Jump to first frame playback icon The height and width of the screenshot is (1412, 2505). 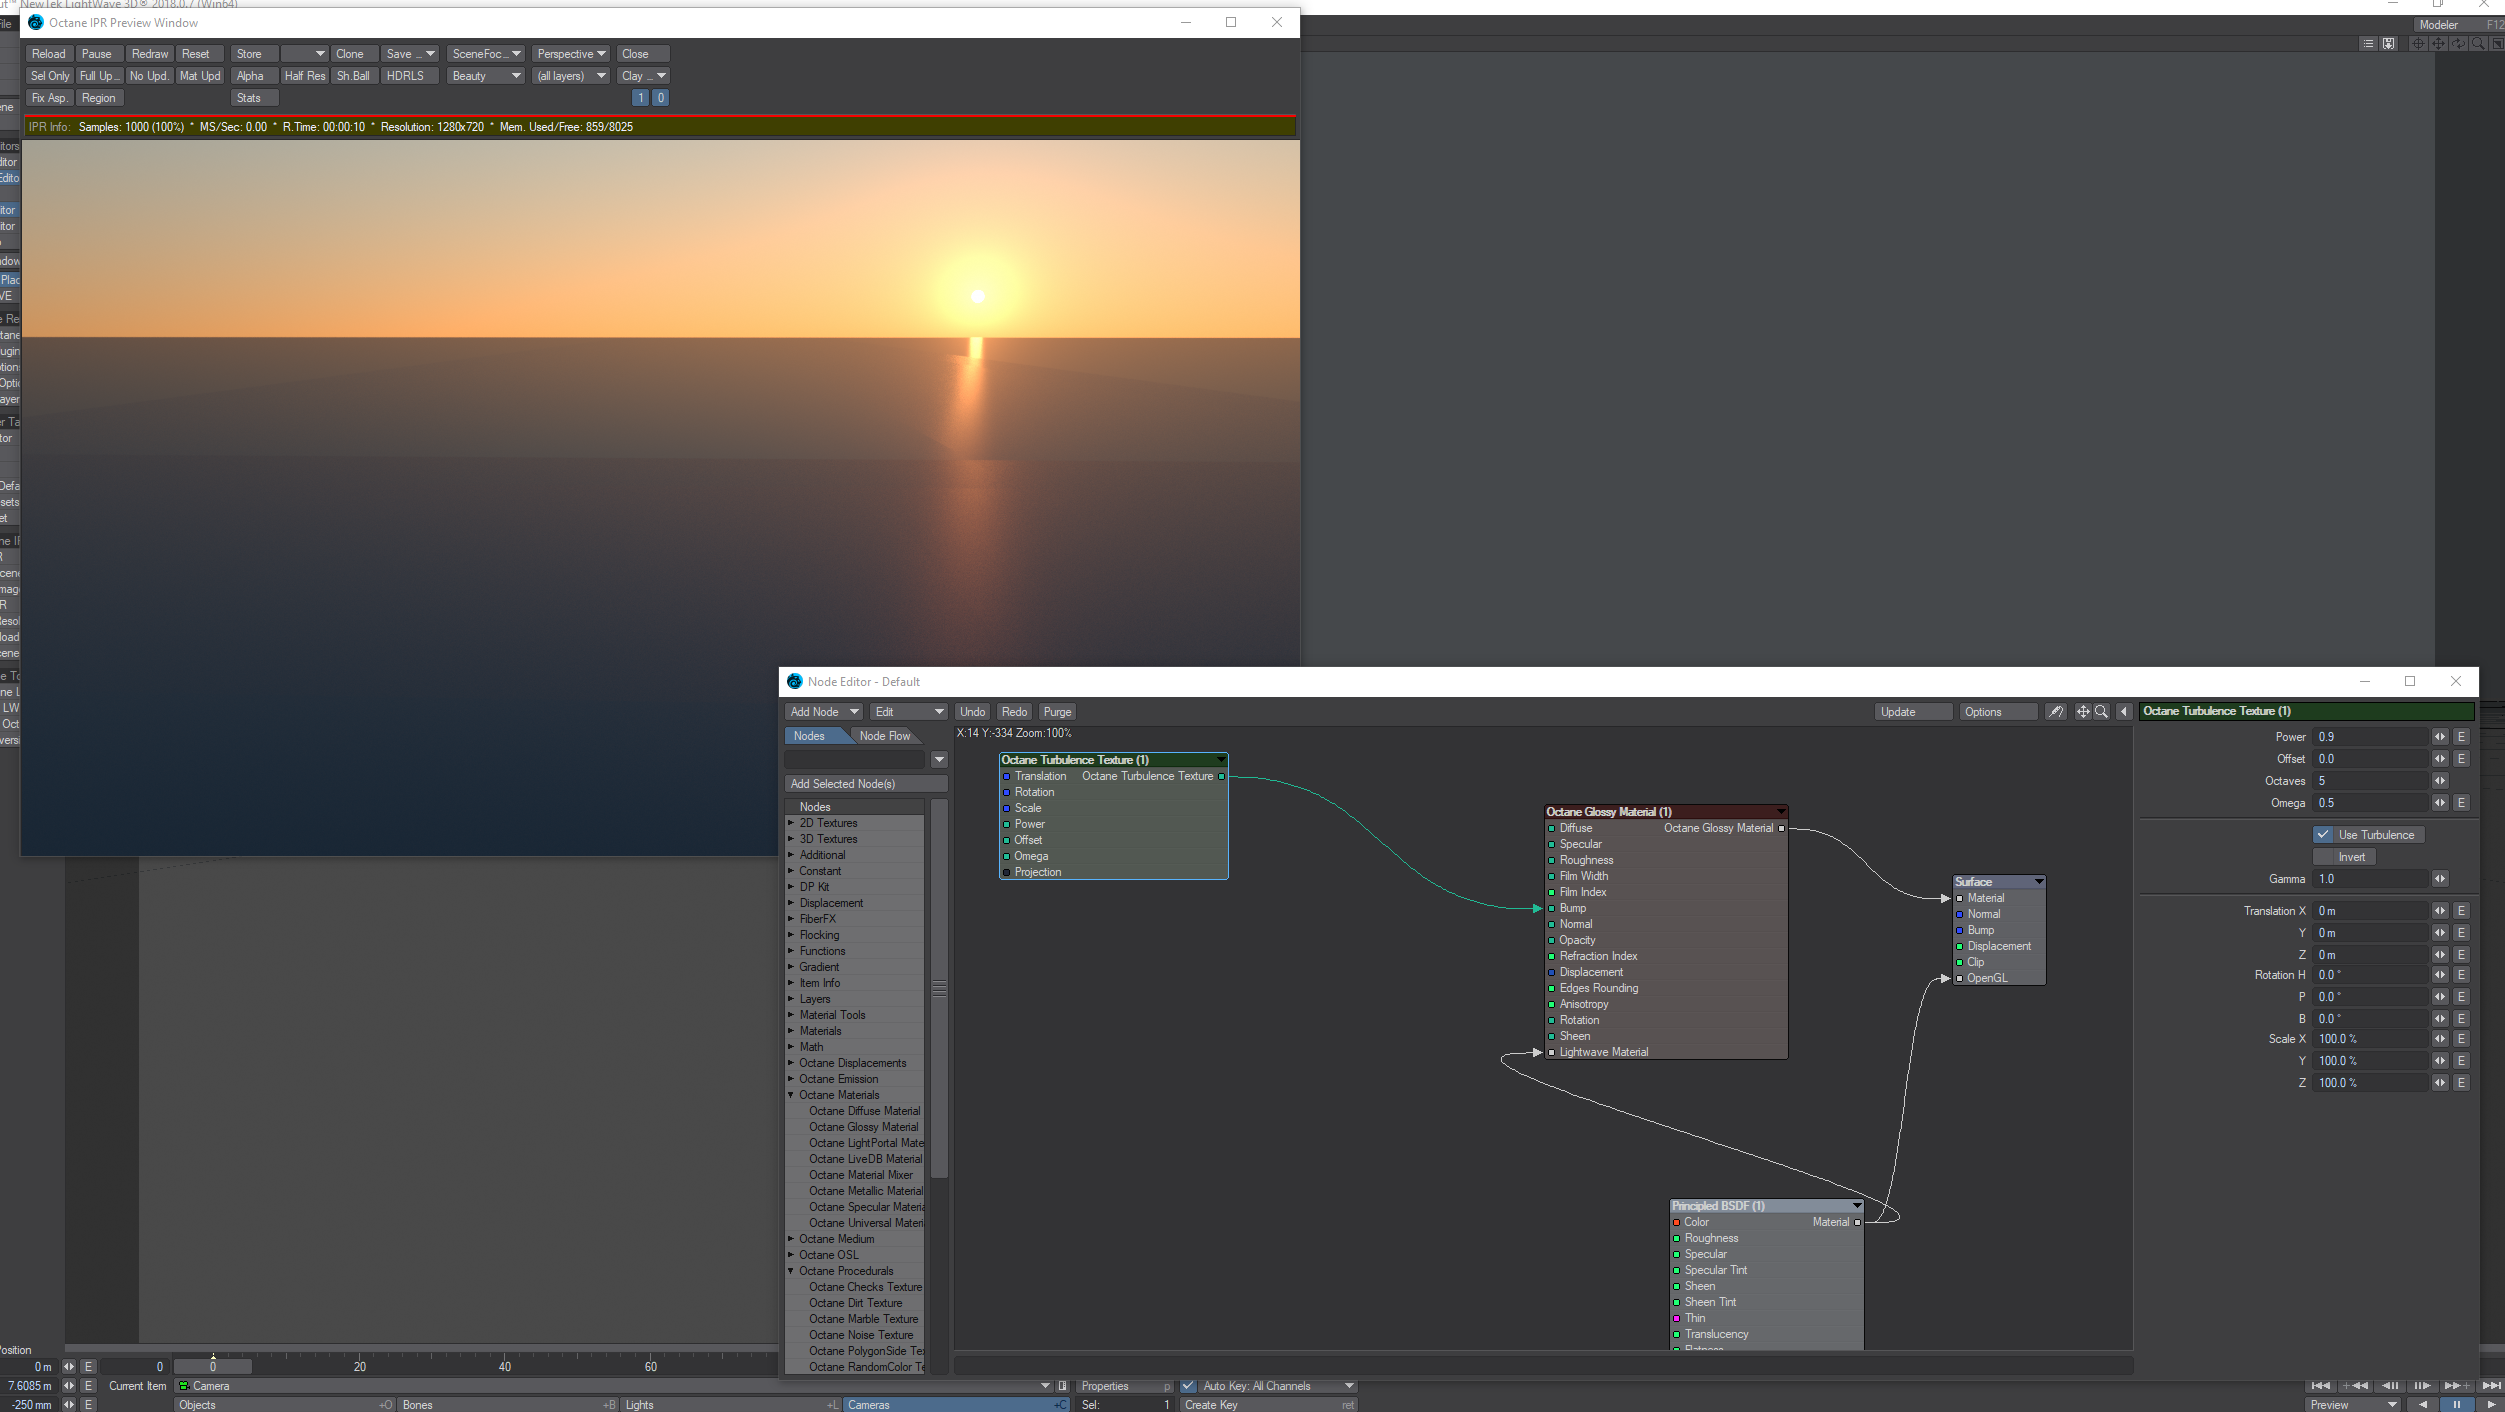click(2320, 1386)
